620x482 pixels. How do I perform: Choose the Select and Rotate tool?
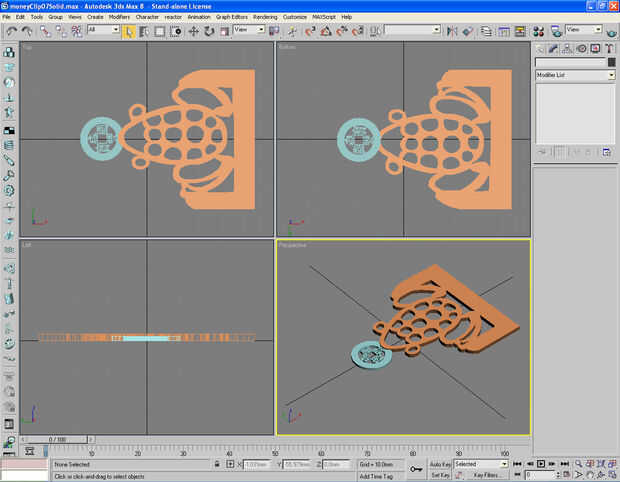(209, 31)
